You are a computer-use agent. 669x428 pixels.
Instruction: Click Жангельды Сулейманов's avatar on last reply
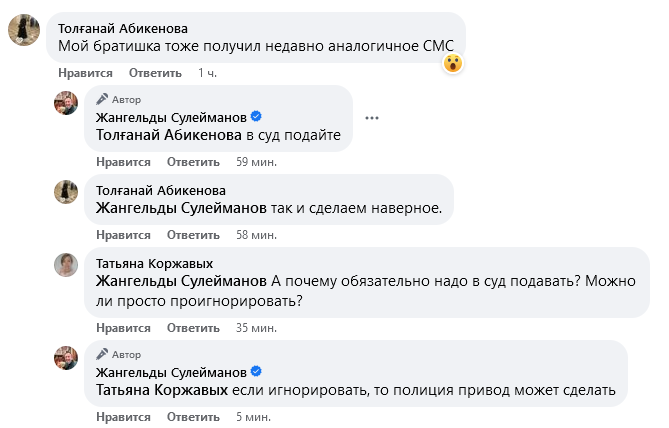[67, 358]
